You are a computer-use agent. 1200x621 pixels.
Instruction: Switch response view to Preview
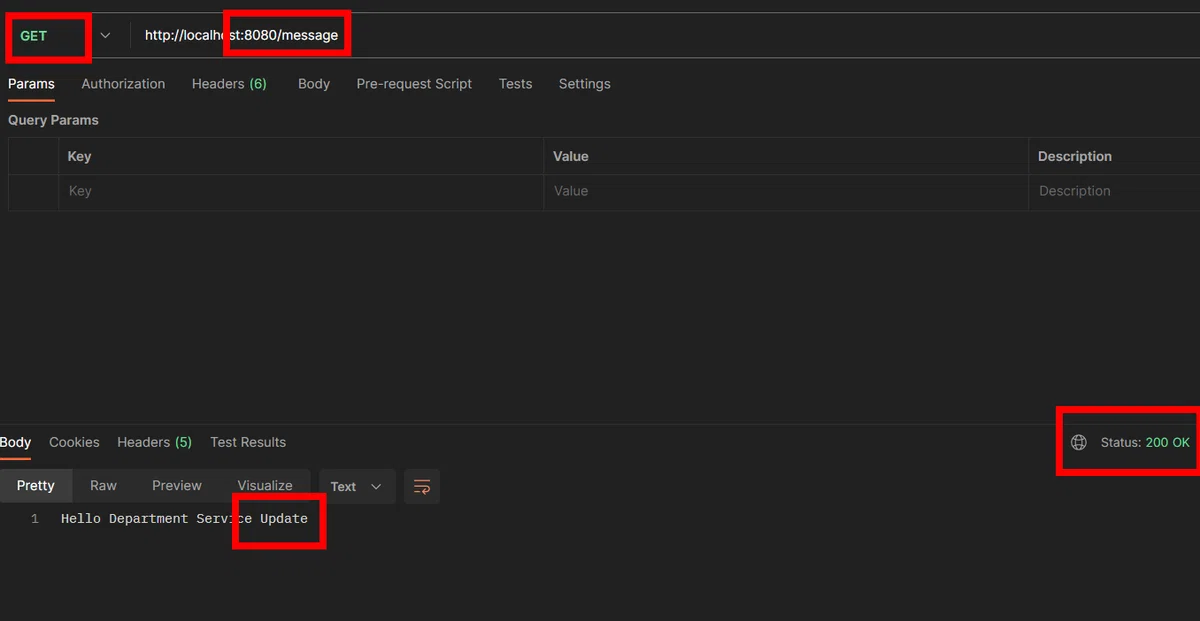point(177,485)
